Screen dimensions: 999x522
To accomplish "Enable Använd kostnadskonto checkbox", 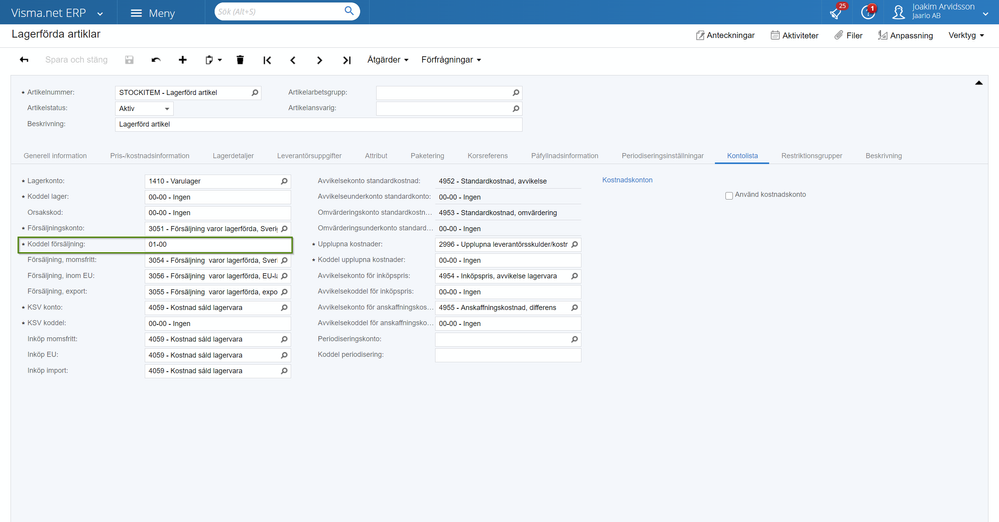I will coord(729,195).
